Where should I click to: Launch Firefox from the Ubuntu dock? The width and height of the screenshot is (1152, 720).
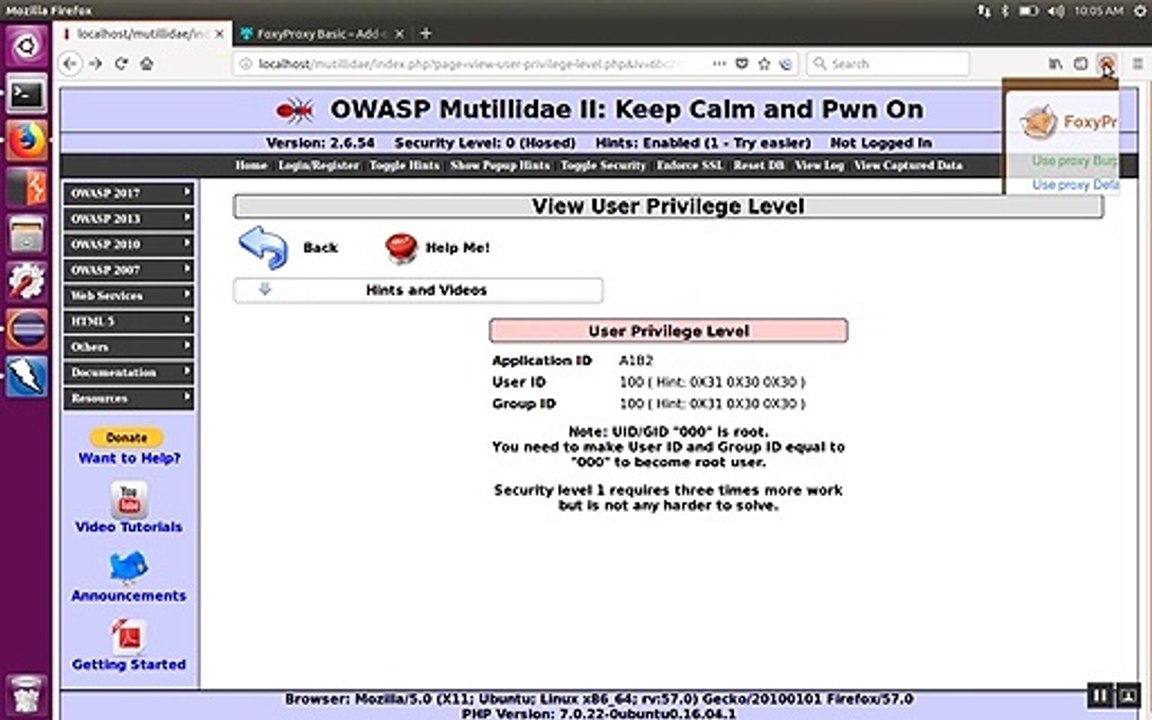point(26,140)
